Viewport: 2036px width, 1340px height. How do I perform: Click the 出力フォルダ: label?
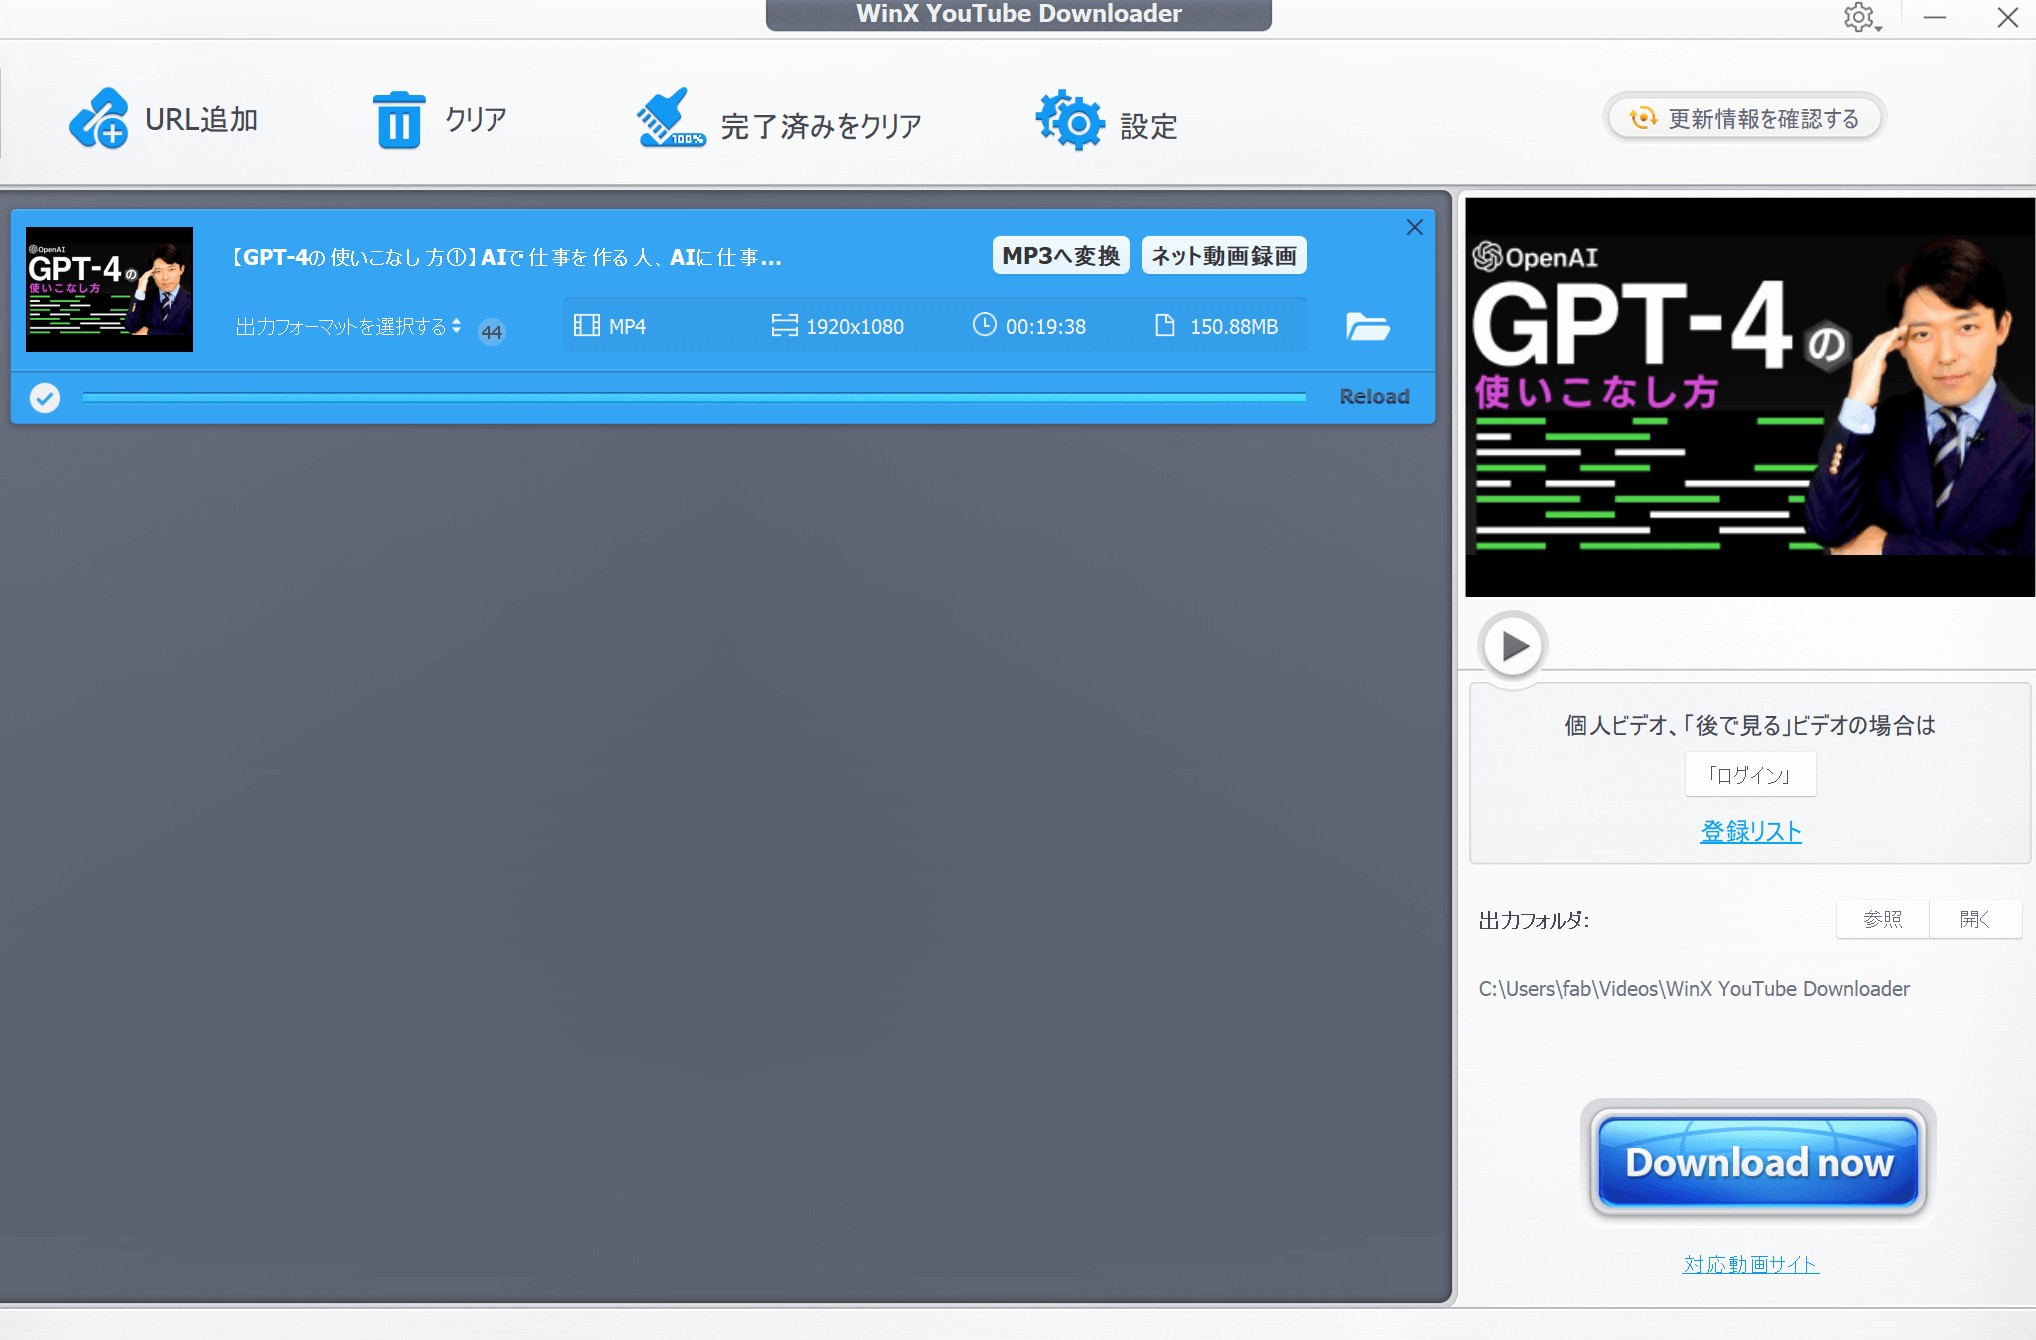pyautogui.click(x=1534, y=920)
